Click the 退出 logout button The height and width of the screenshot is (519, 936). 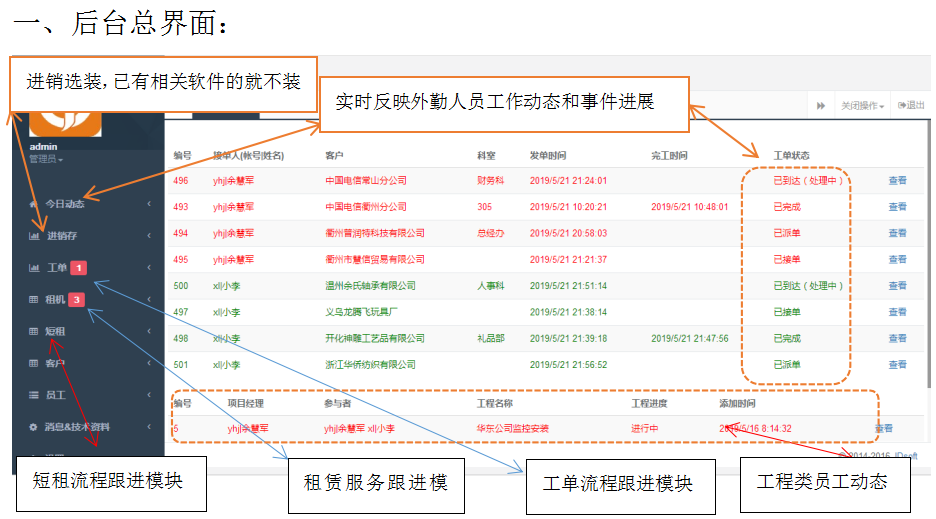(x=911, y=105)
